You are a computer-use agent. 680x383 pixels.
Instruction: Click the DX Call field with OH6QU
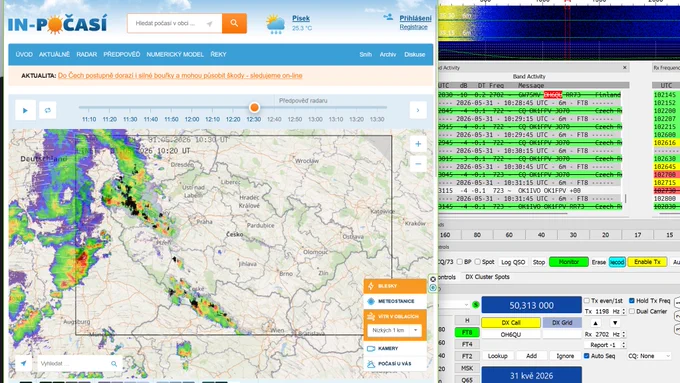(x=511, y=334)
